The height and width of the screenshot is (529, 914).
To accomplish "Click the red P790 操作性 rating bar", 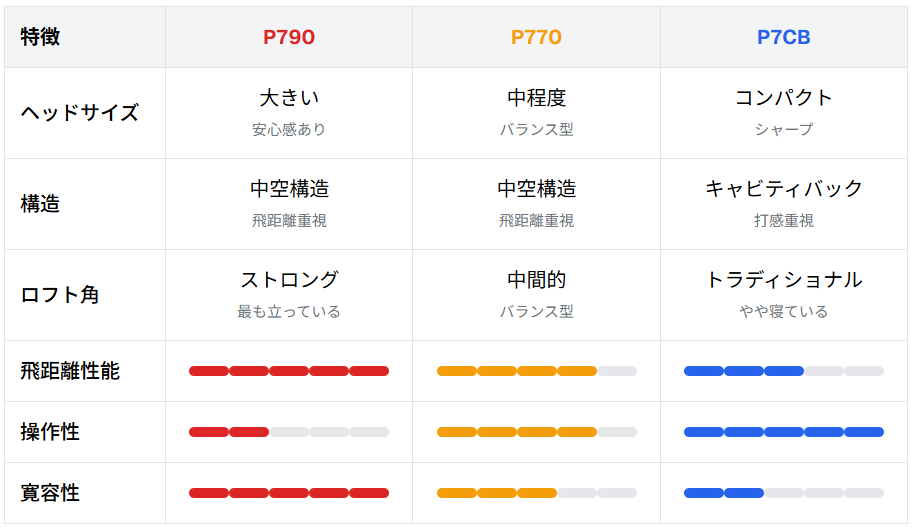I will coord(289,432).
